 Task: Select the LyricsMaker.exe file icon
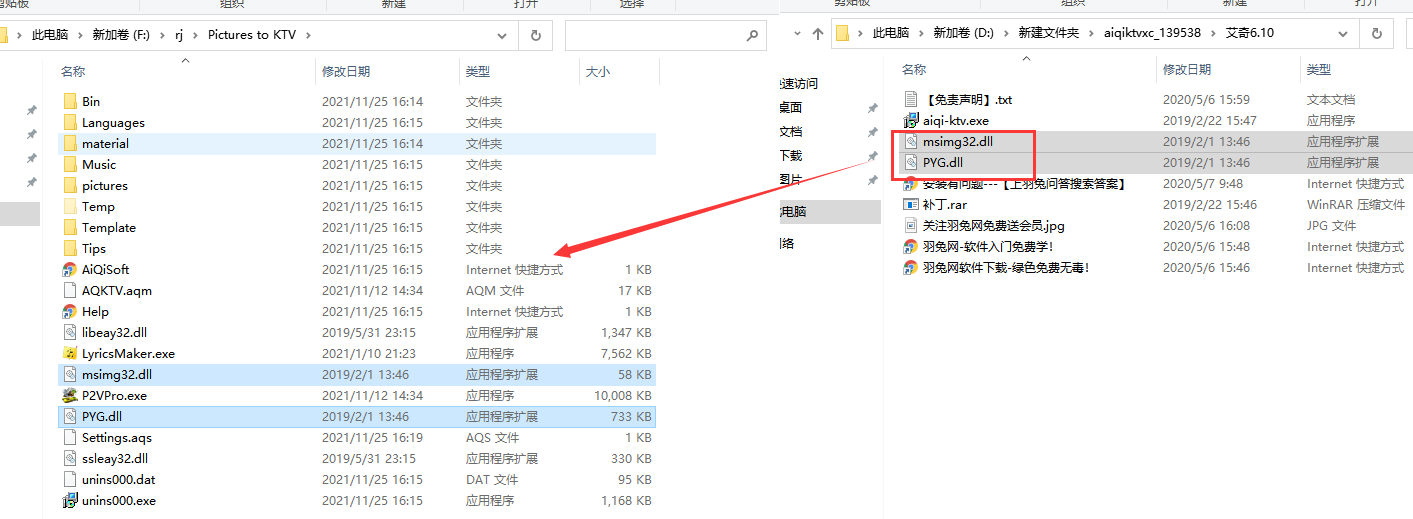(70, 353)
